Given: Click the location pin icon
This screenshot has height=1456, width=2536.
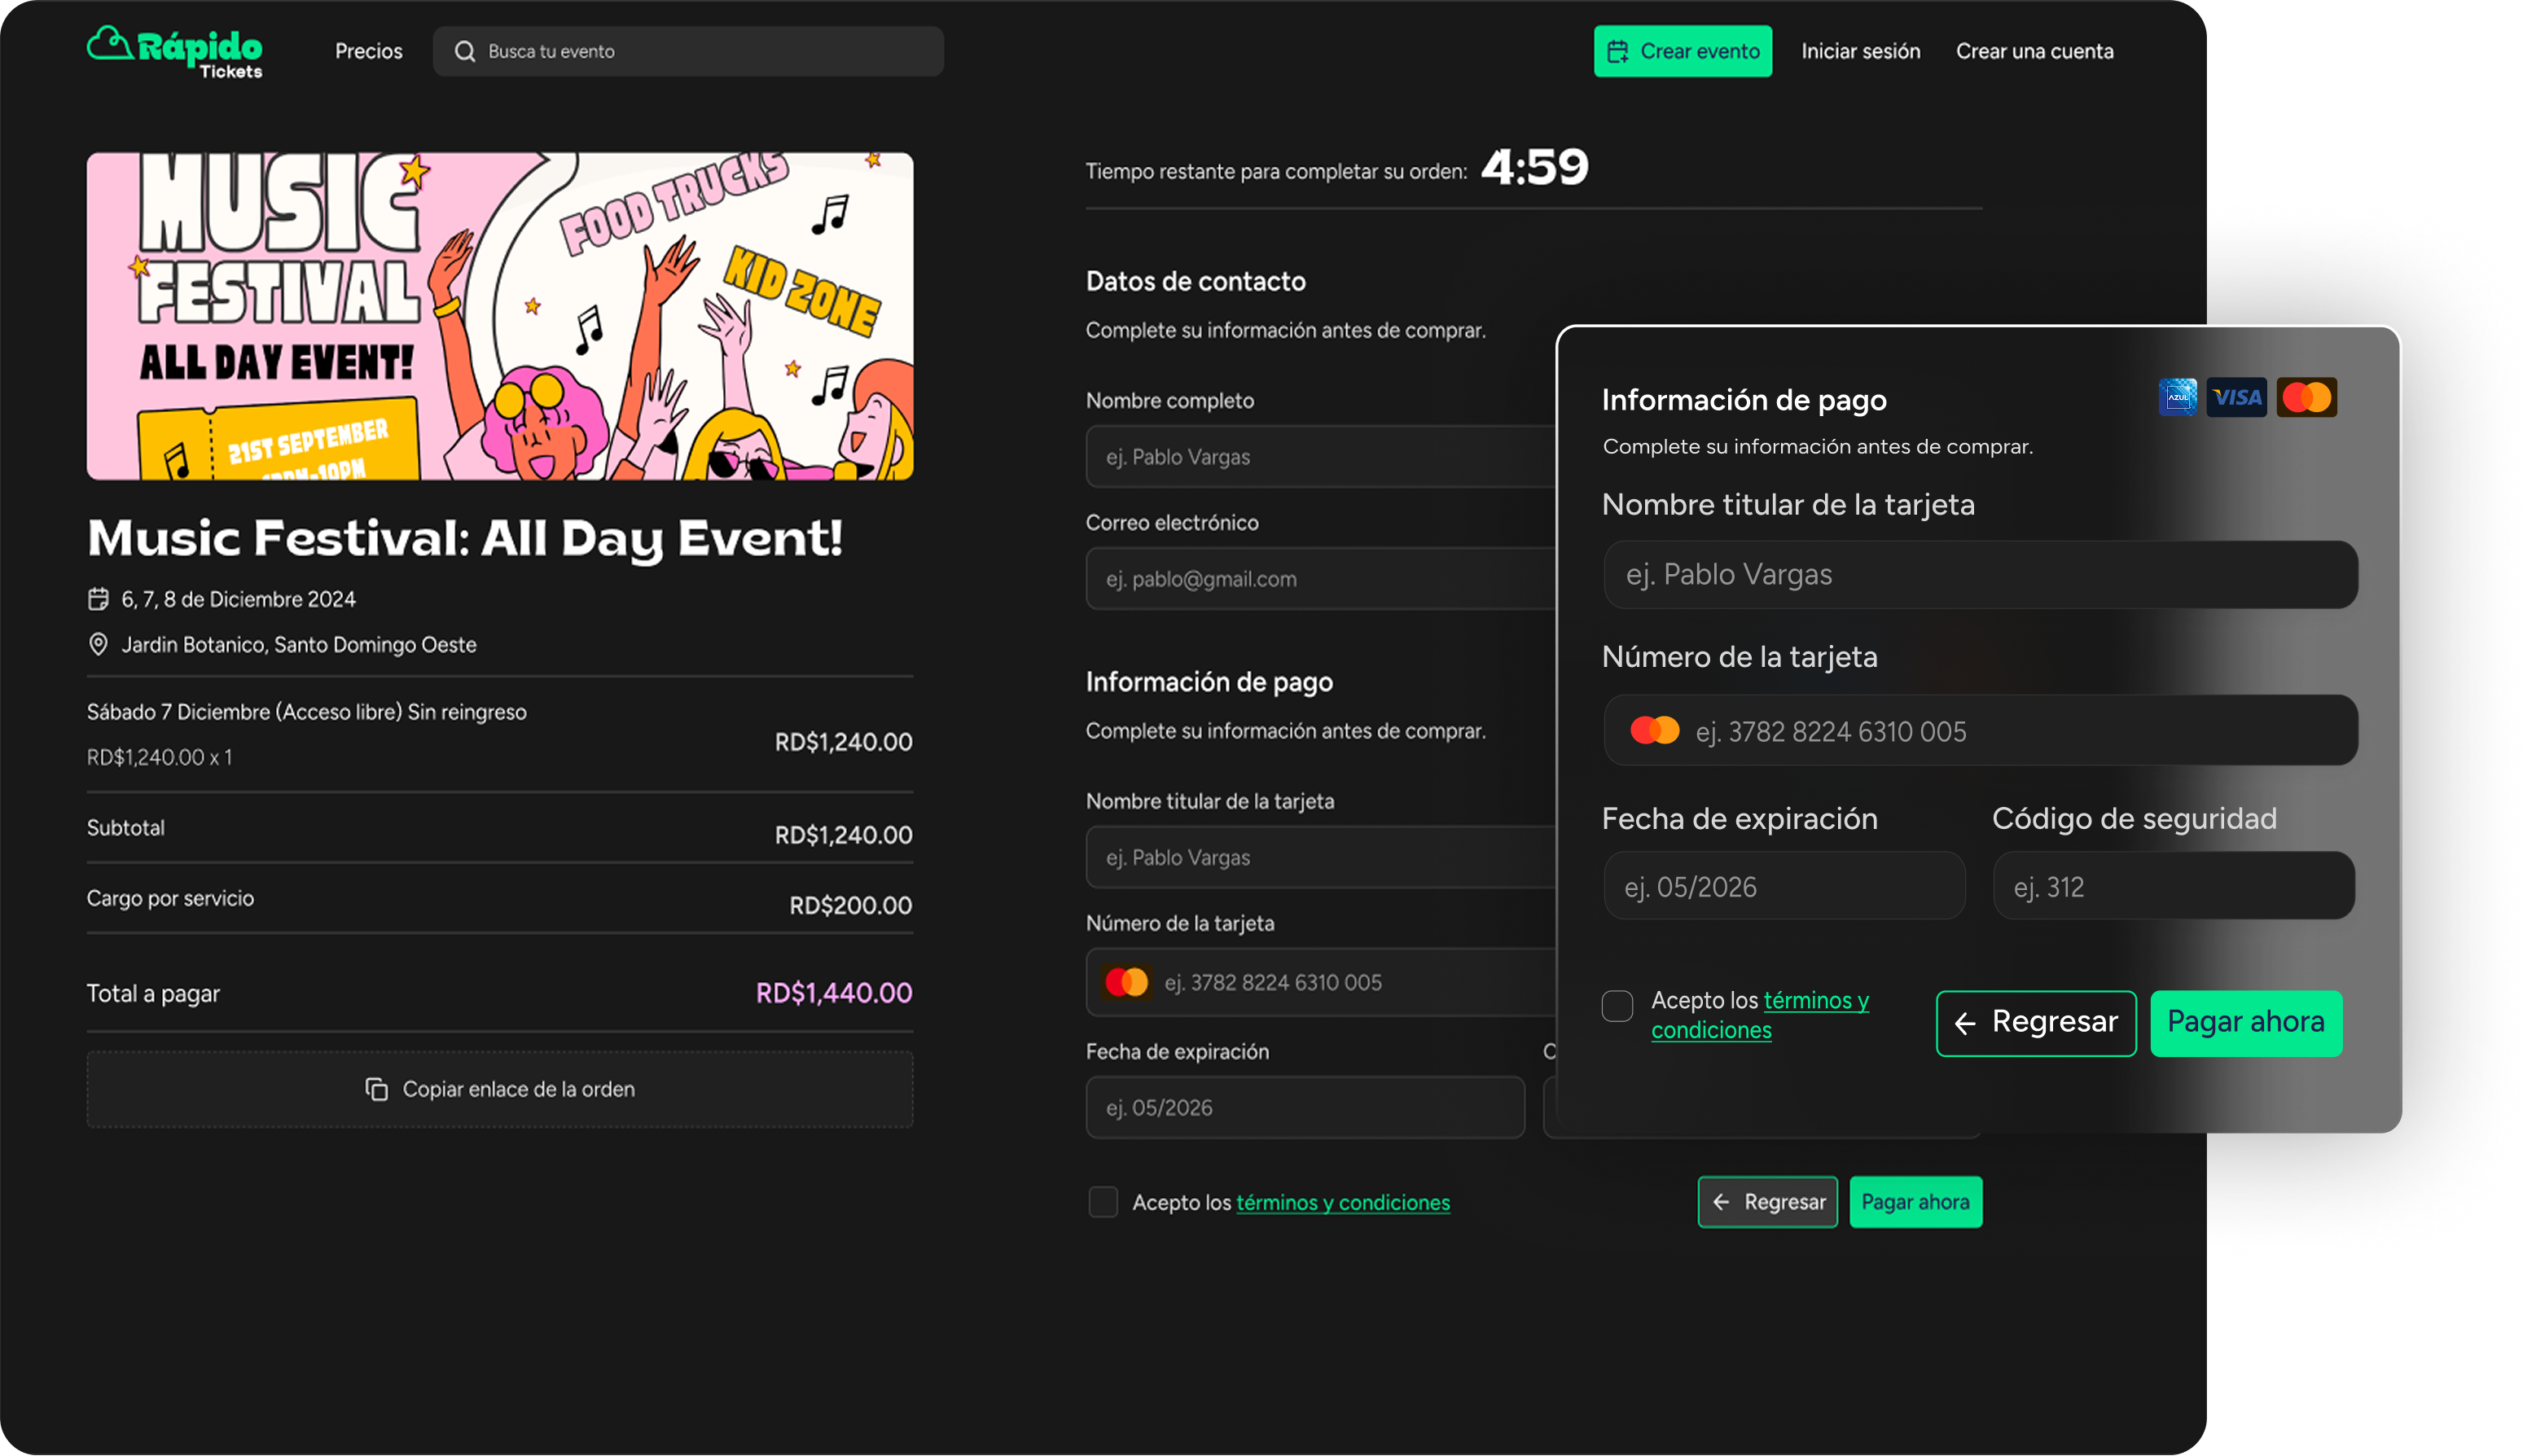Looking at the screenshot, I should pos(98,644).
